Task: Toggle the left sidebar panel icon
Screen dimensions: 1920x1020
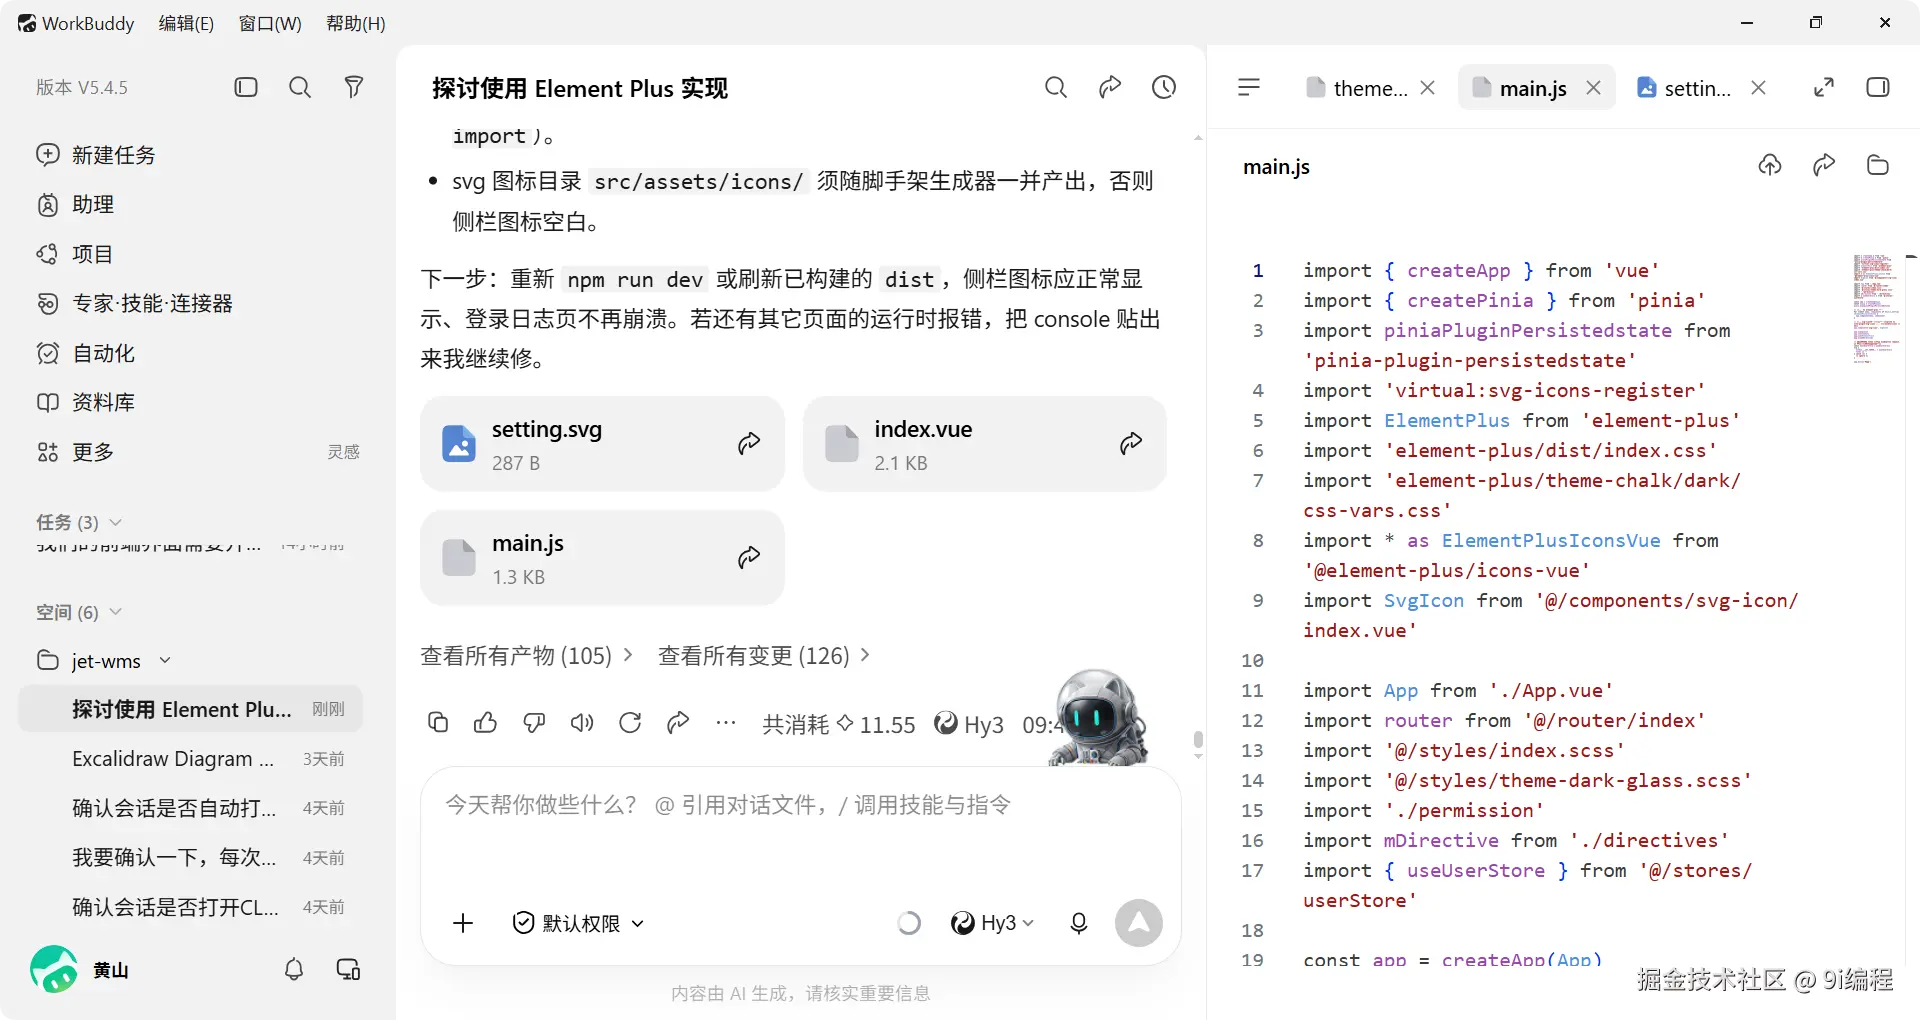Action: (246, 87)
